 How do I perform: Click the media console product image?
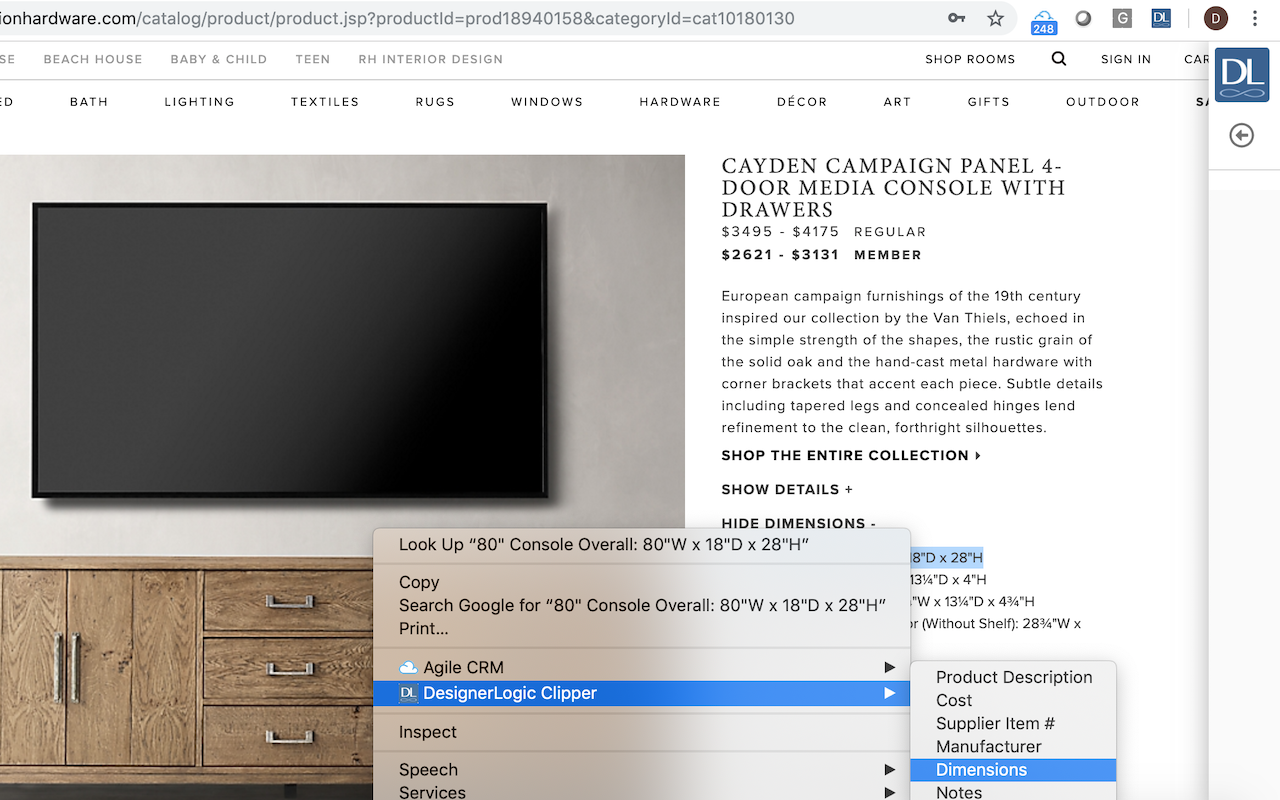click(x=342, y=477)
